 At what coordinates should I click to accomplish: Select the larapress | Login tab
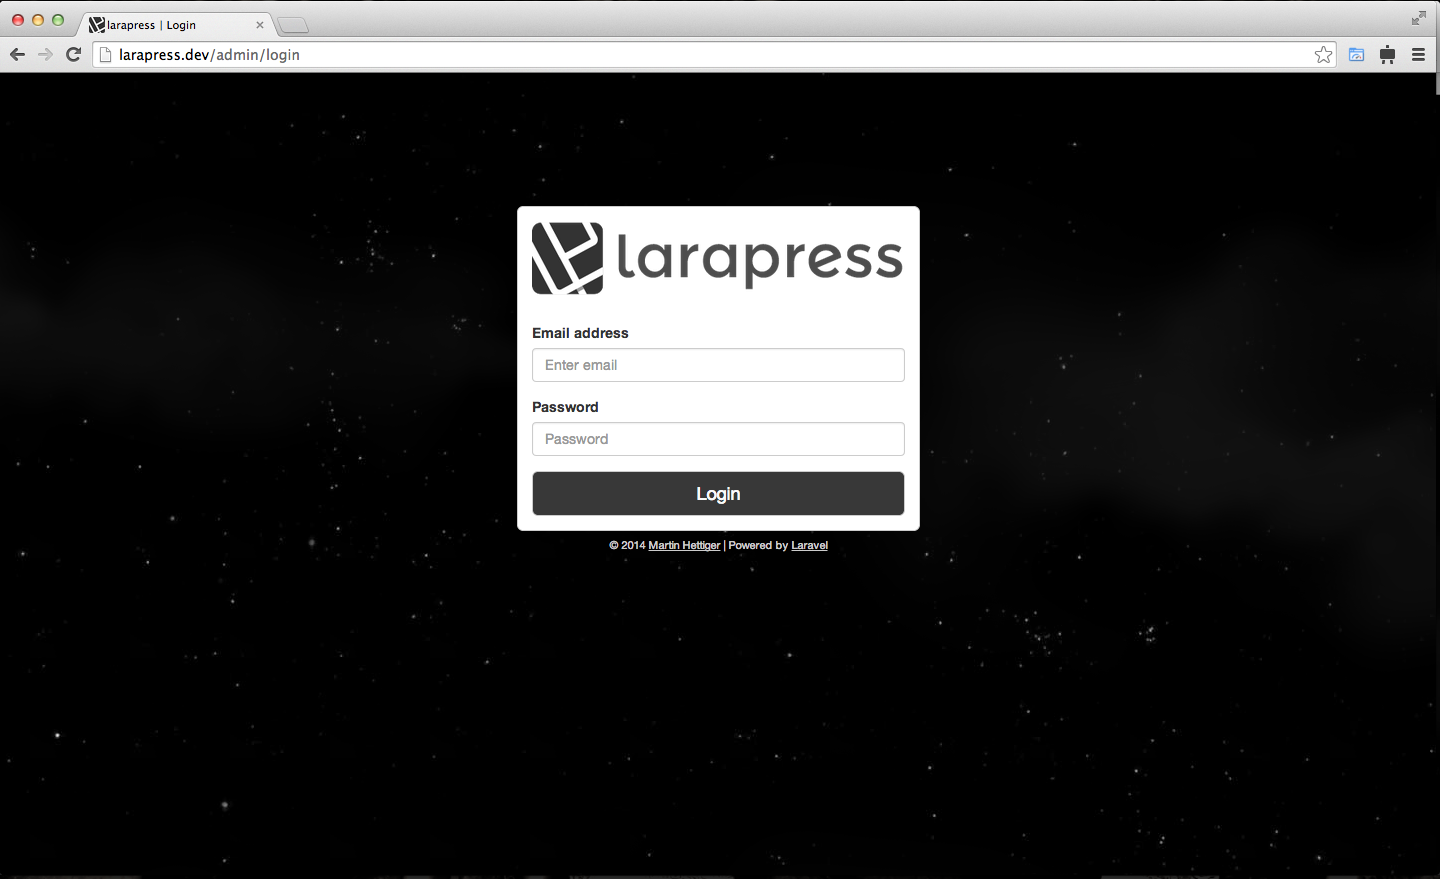175,25
